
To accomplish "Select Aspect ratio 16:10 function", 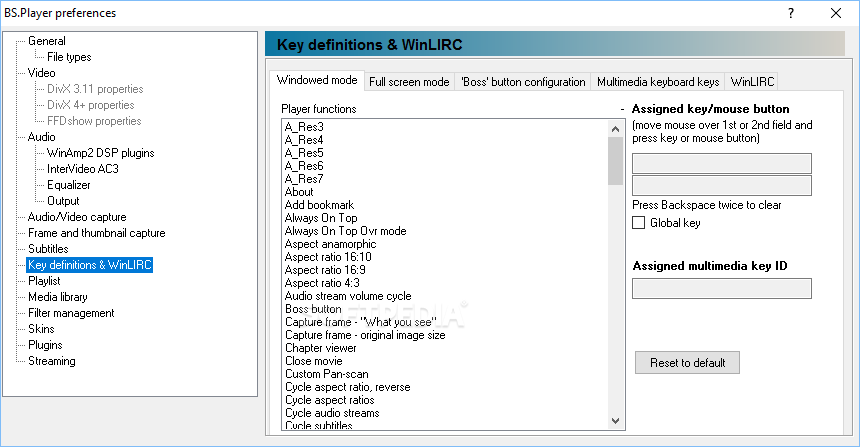I will point(328,257).
